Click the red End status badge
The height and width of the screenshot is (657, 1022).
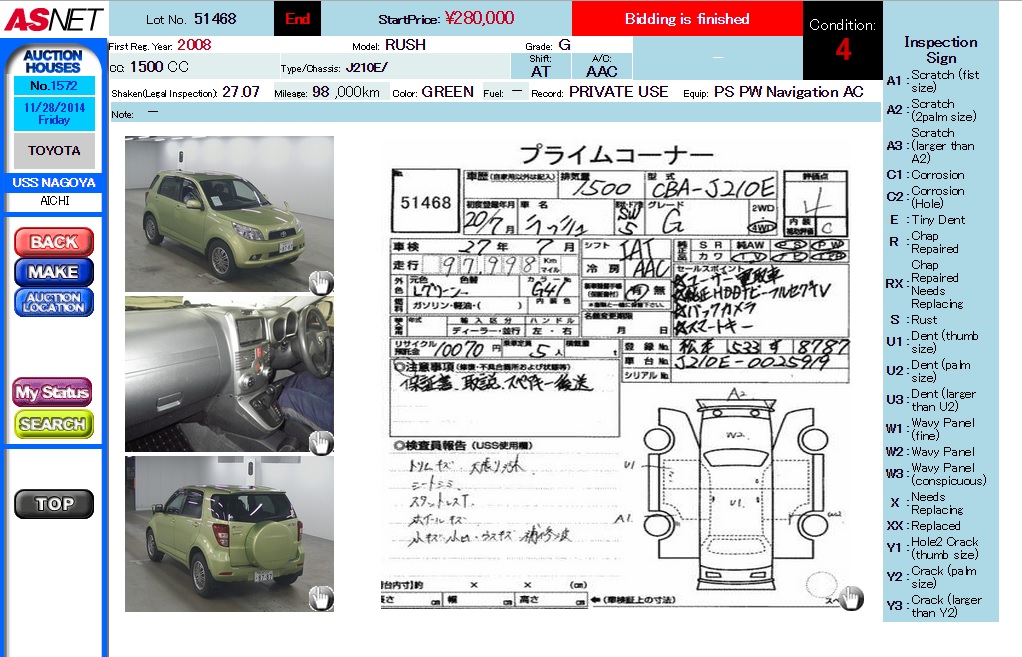297,19
